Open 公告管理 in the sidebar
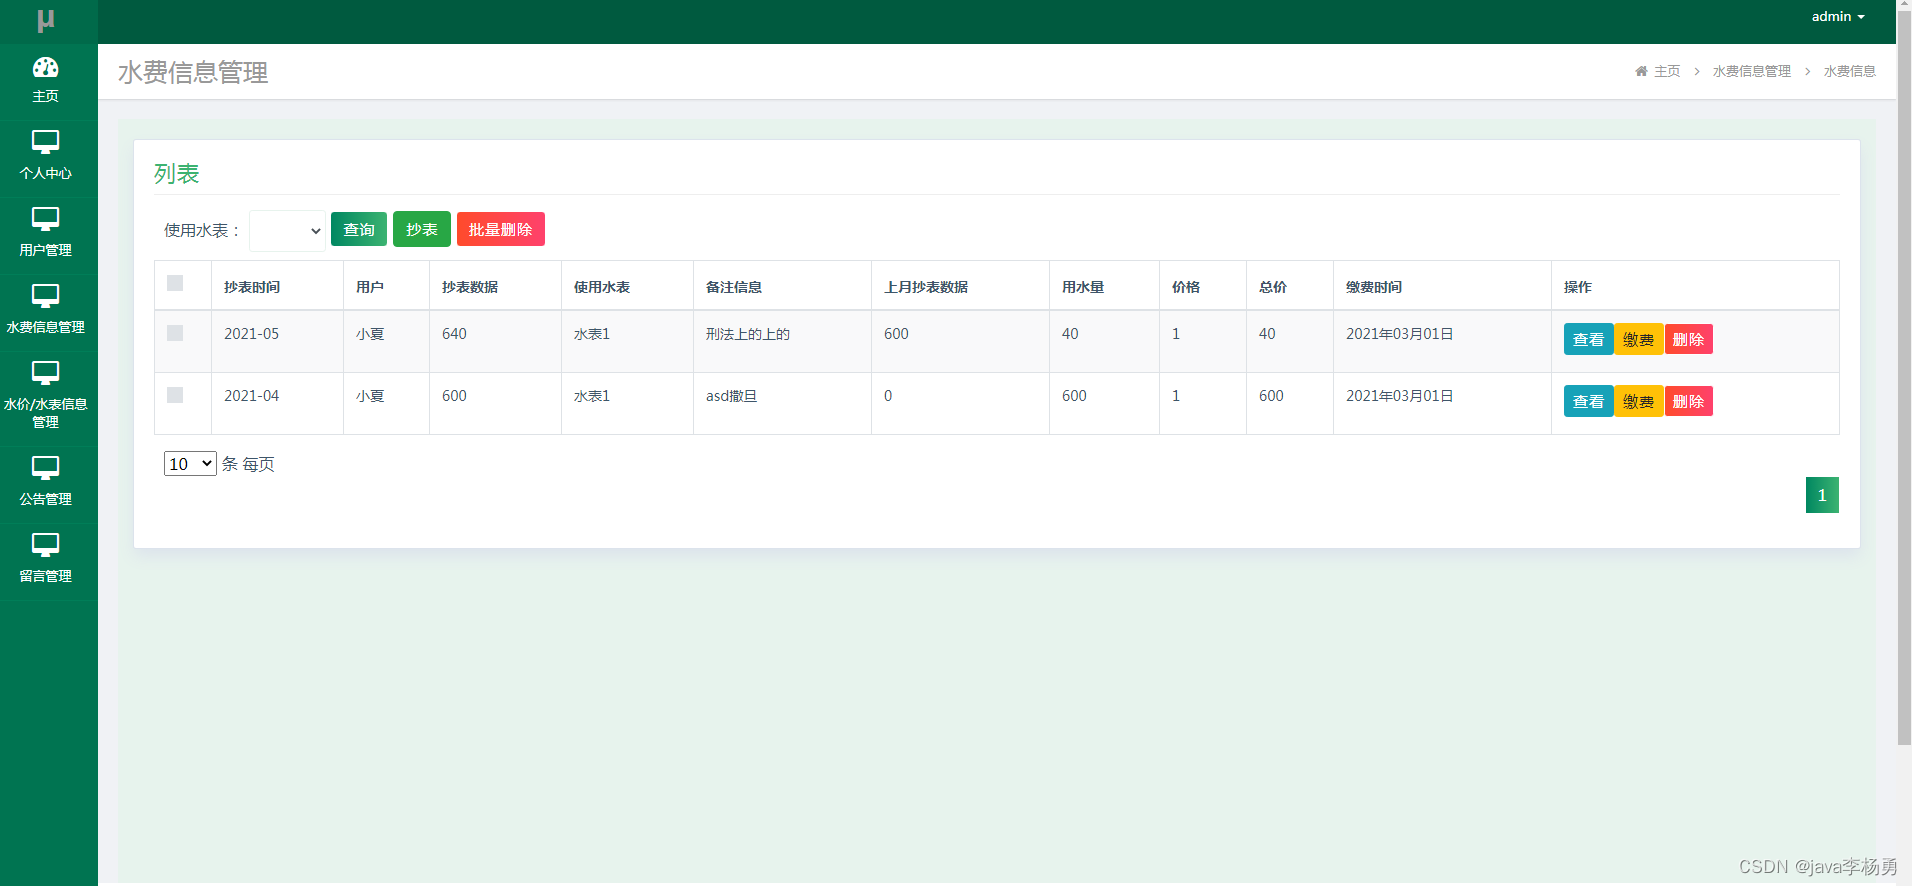1912x886 pixels. point(46,485)
